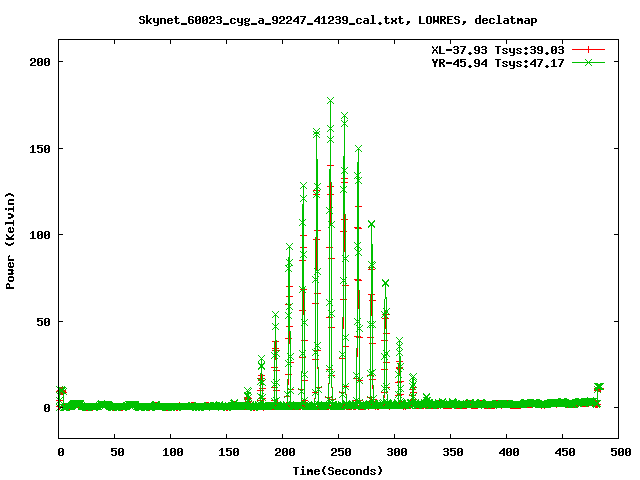
Task: Click the y-axis tick label 100
Action: click(40, 235)
